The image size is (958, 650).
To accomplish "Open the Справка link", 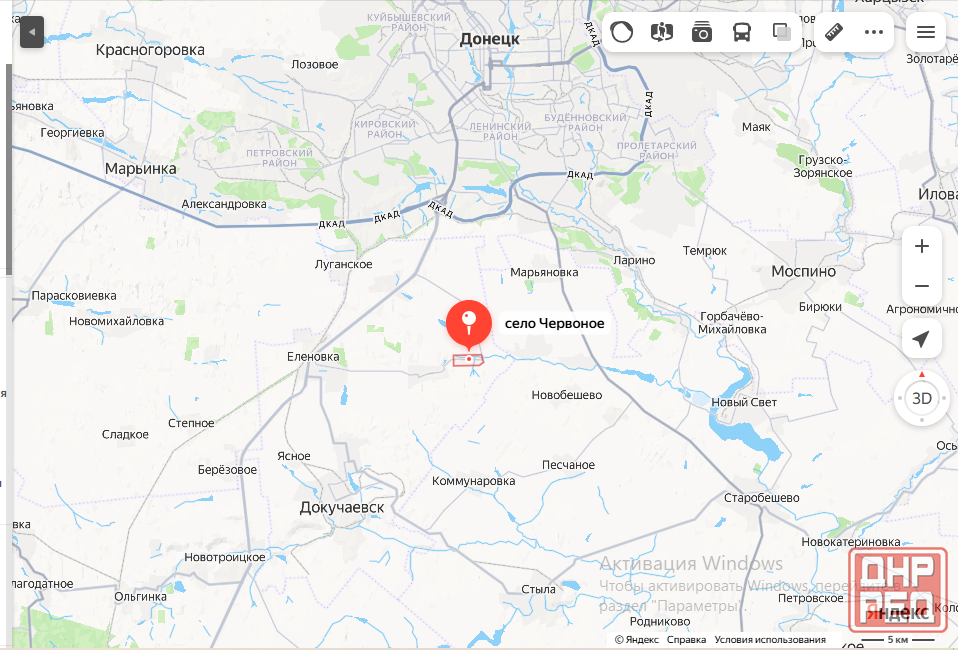I will point(686,640).
